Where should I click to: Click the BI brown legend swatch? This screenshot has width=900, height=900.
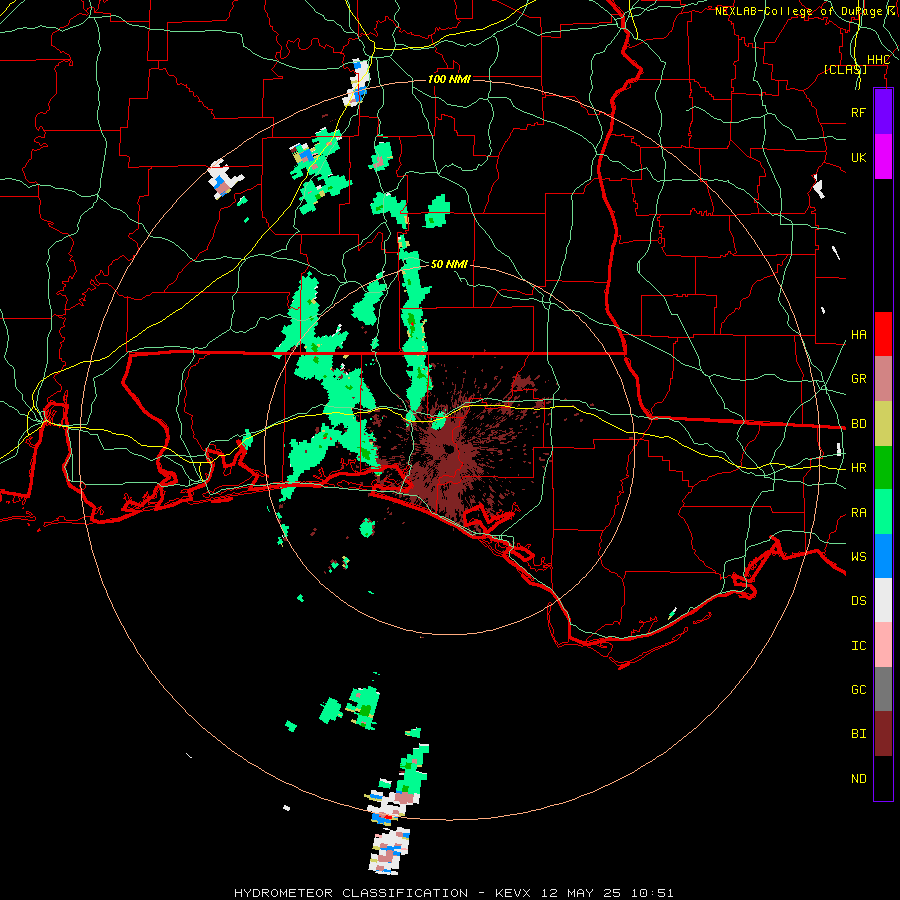(883, 734)
